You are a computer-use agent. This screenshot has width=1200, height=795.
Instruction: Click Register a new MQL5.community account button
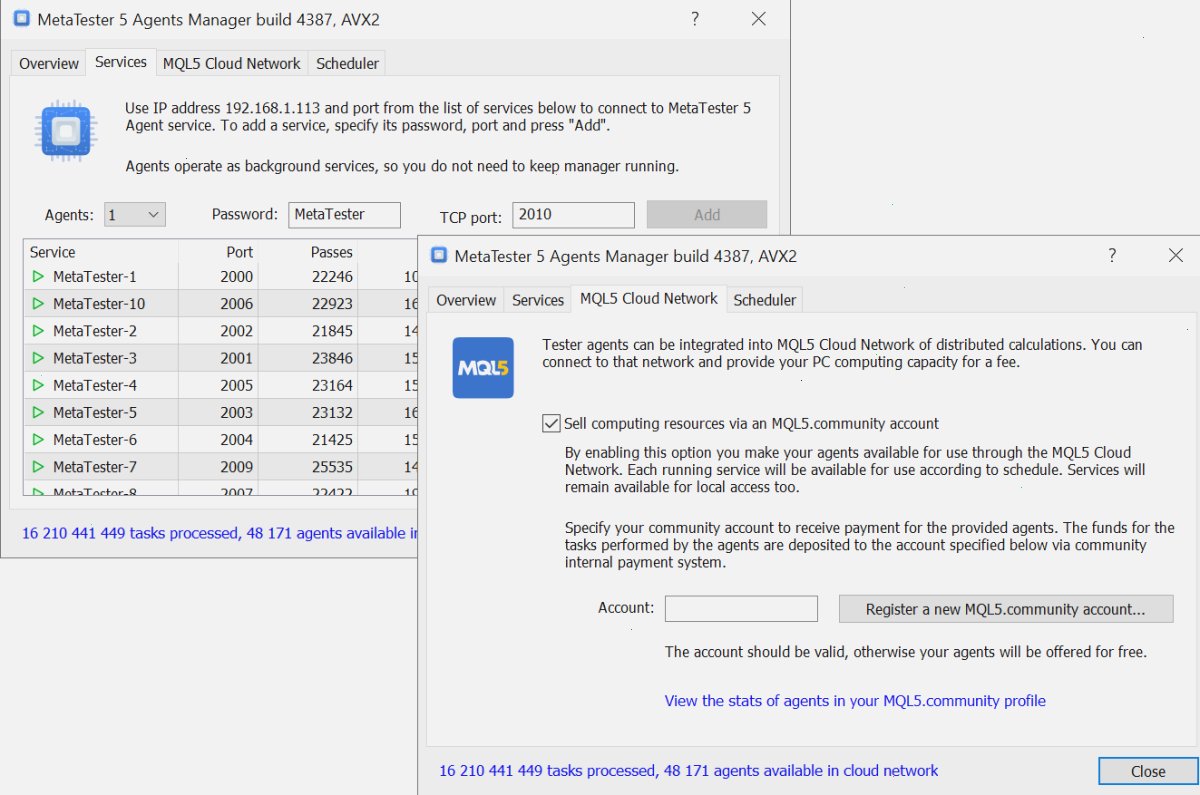[x=1006, y=609]
